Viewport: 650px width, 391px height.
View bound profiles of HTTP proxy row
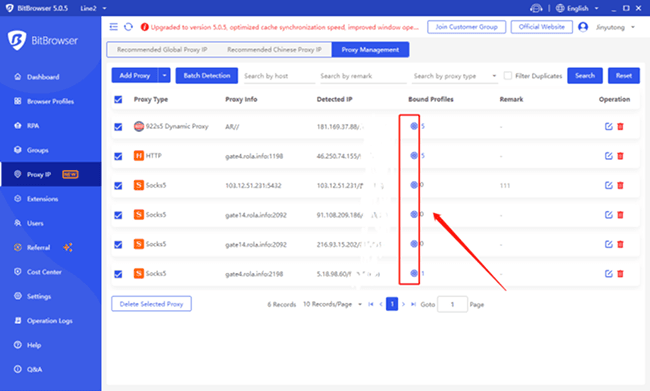[414, 155]
